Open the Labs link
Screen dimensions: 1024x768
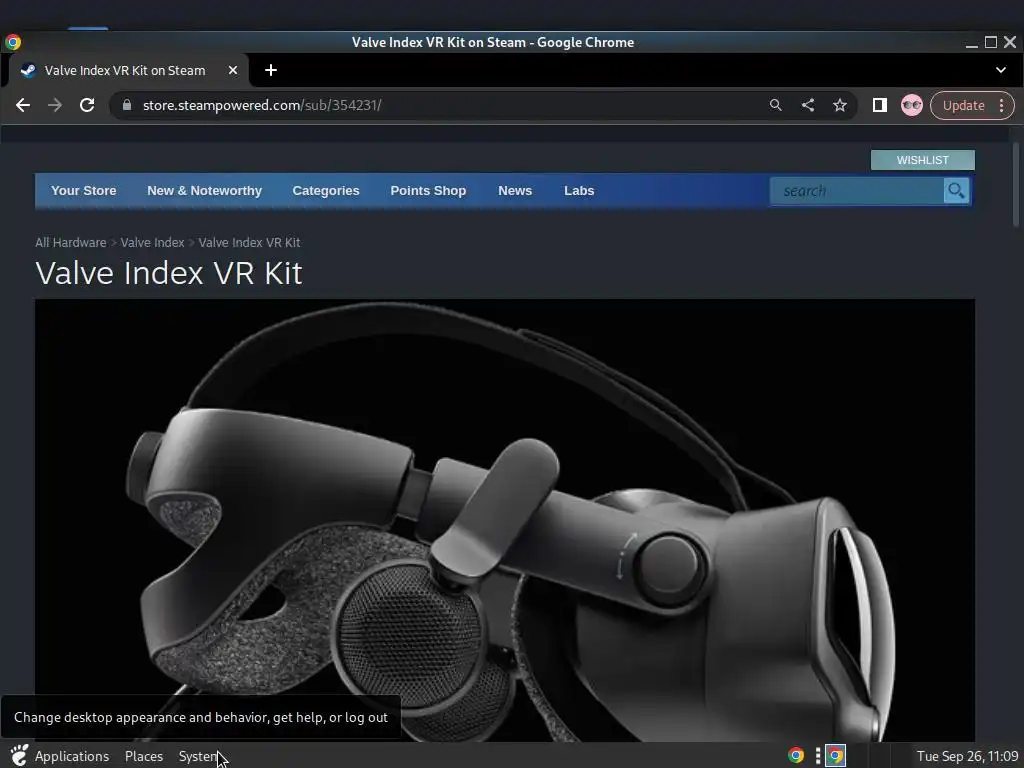(x=579, y=191)
